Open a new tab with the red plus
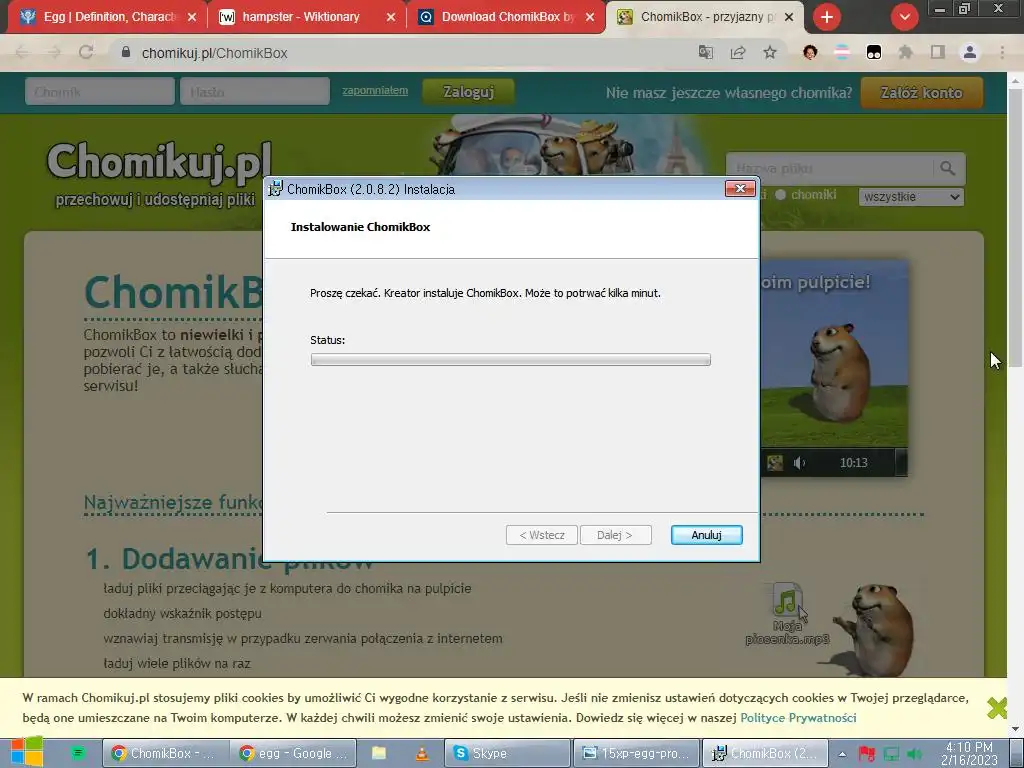This screenshot has width=1024, height=768. click(827, 17)
